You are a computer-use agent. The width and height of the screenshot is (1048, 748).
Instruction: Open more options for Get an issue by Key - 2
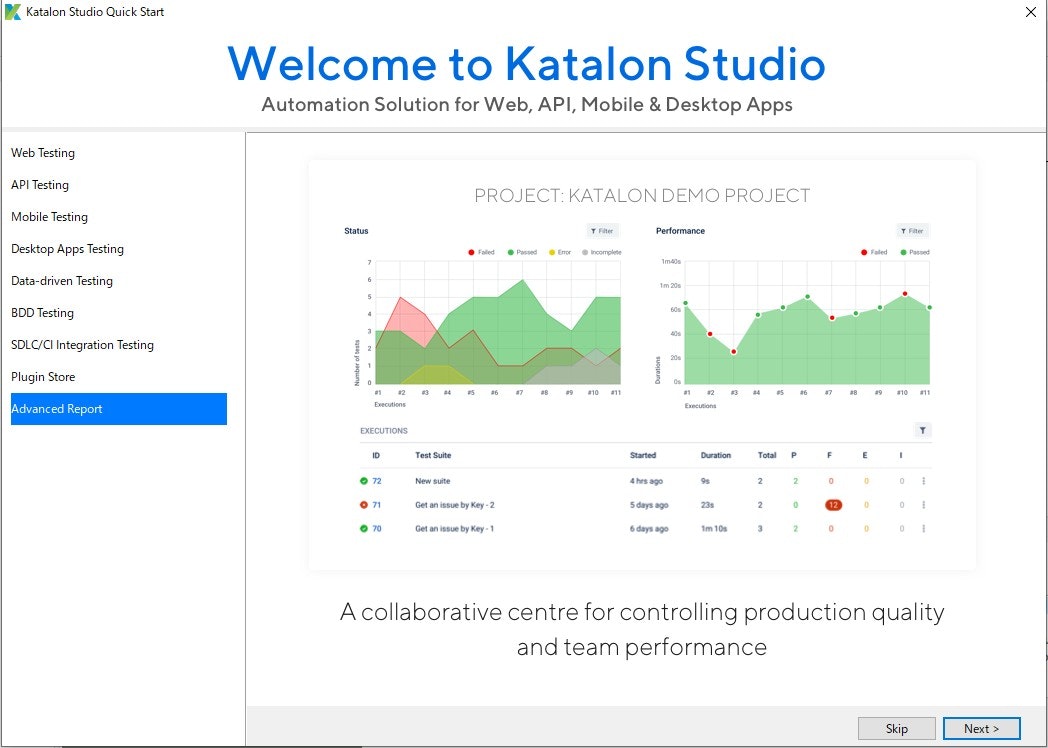[924, 505]
